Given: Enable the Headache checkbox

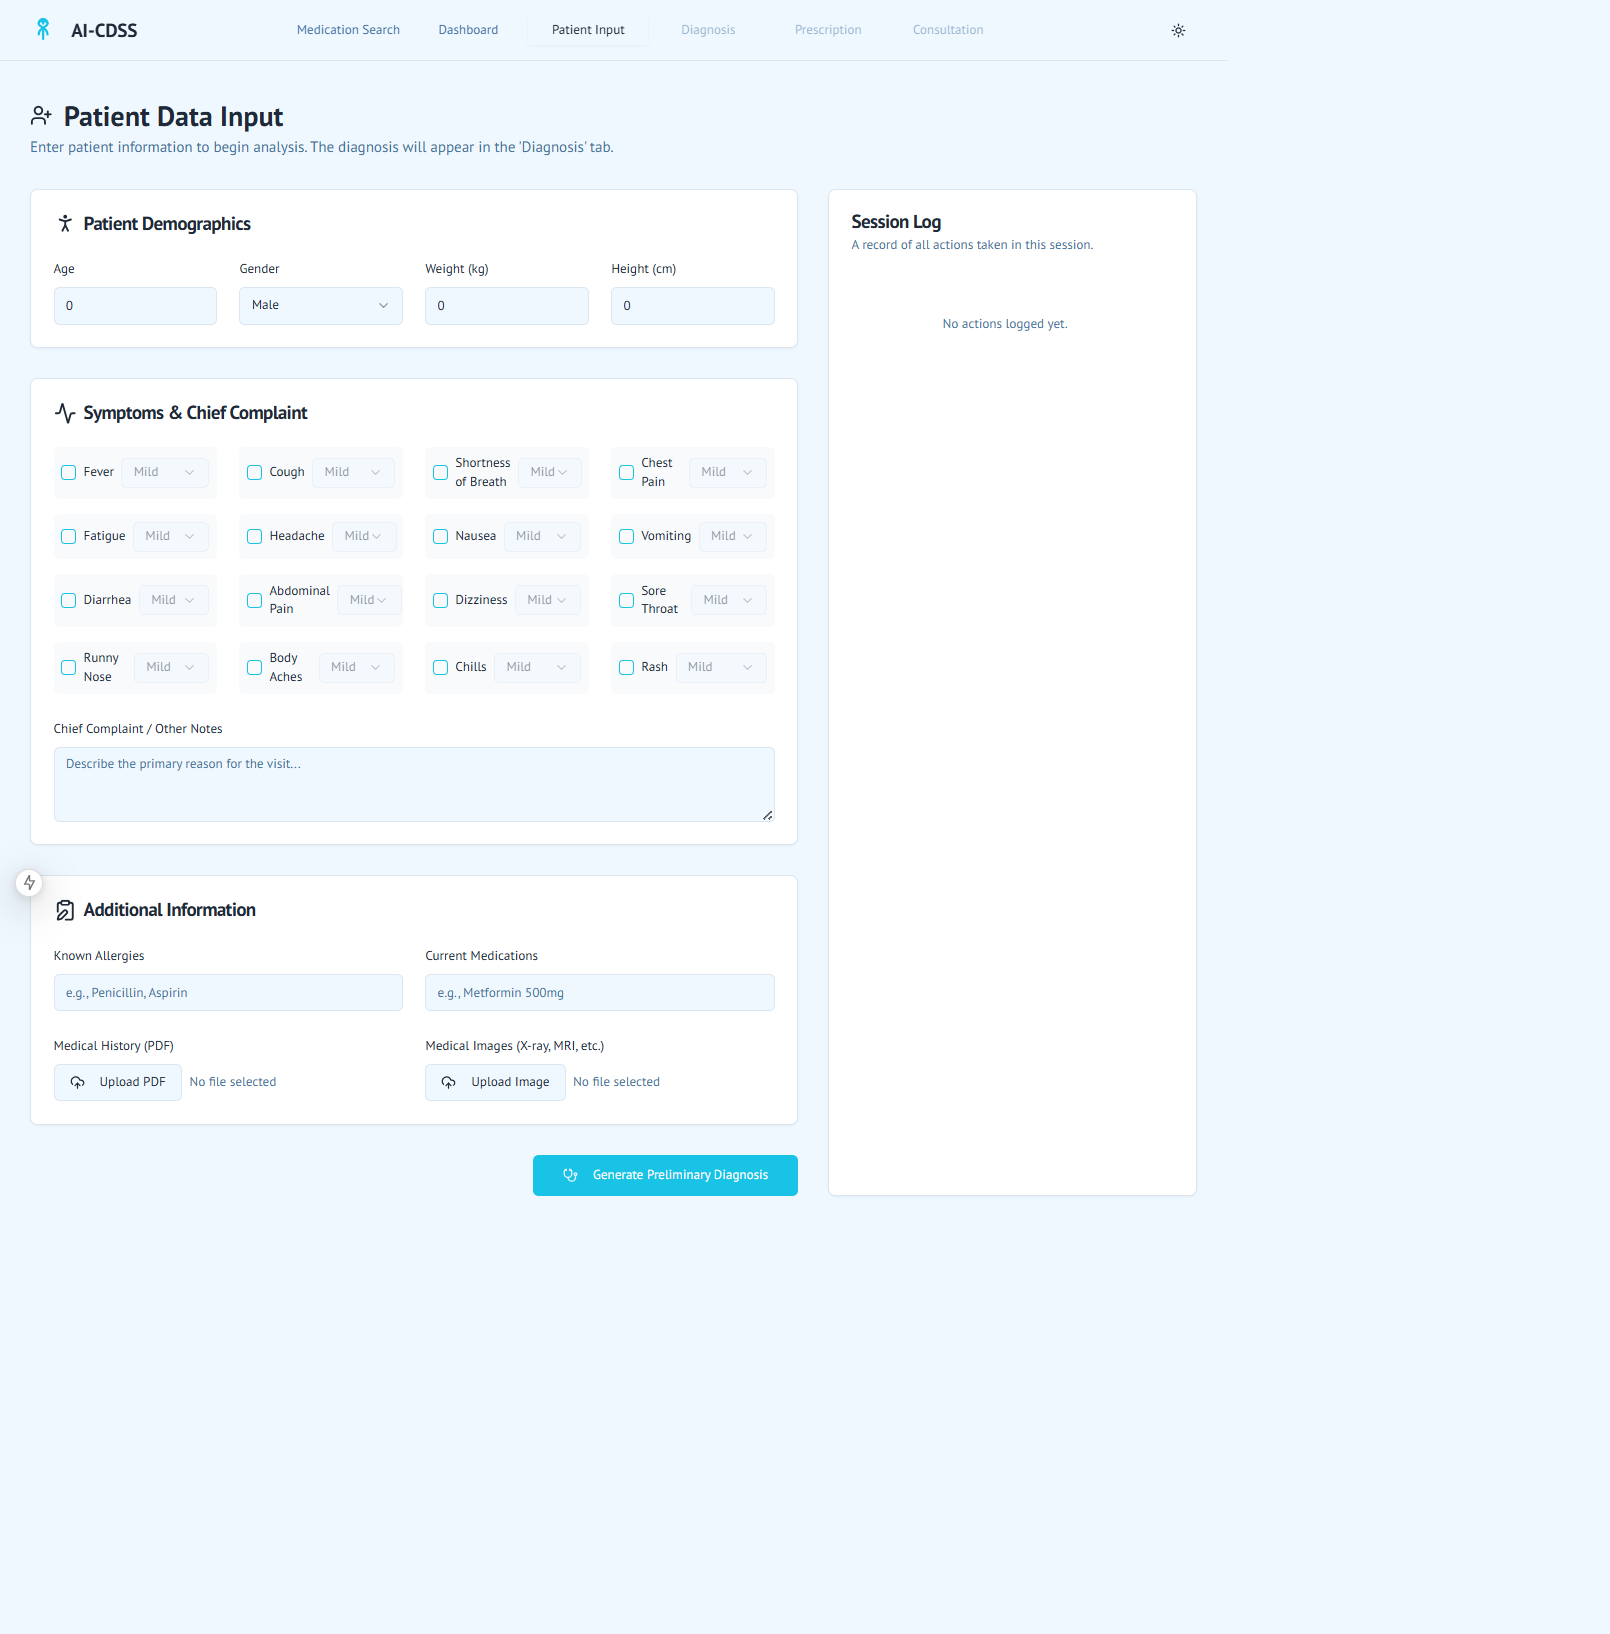Looking at the screenshot, I should [255, 536].
